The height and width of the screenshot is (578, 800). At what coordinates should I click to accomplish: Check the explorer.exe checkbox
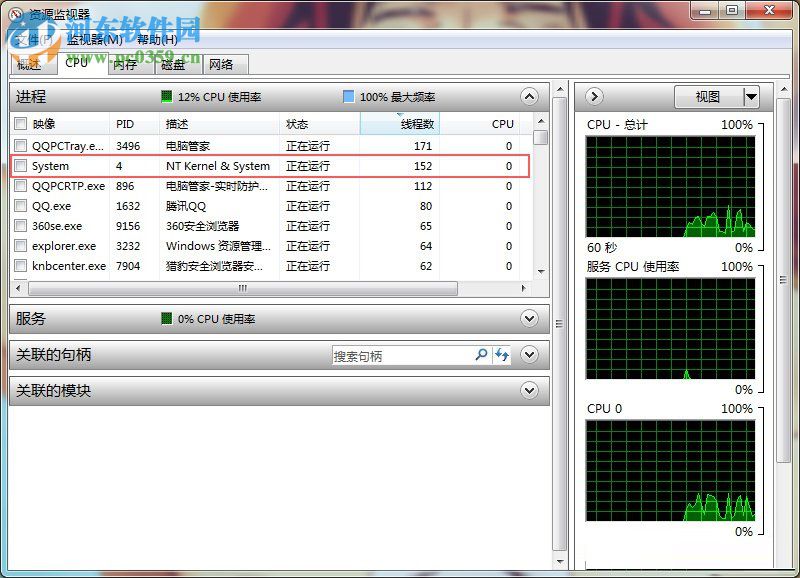click(20, 246)
